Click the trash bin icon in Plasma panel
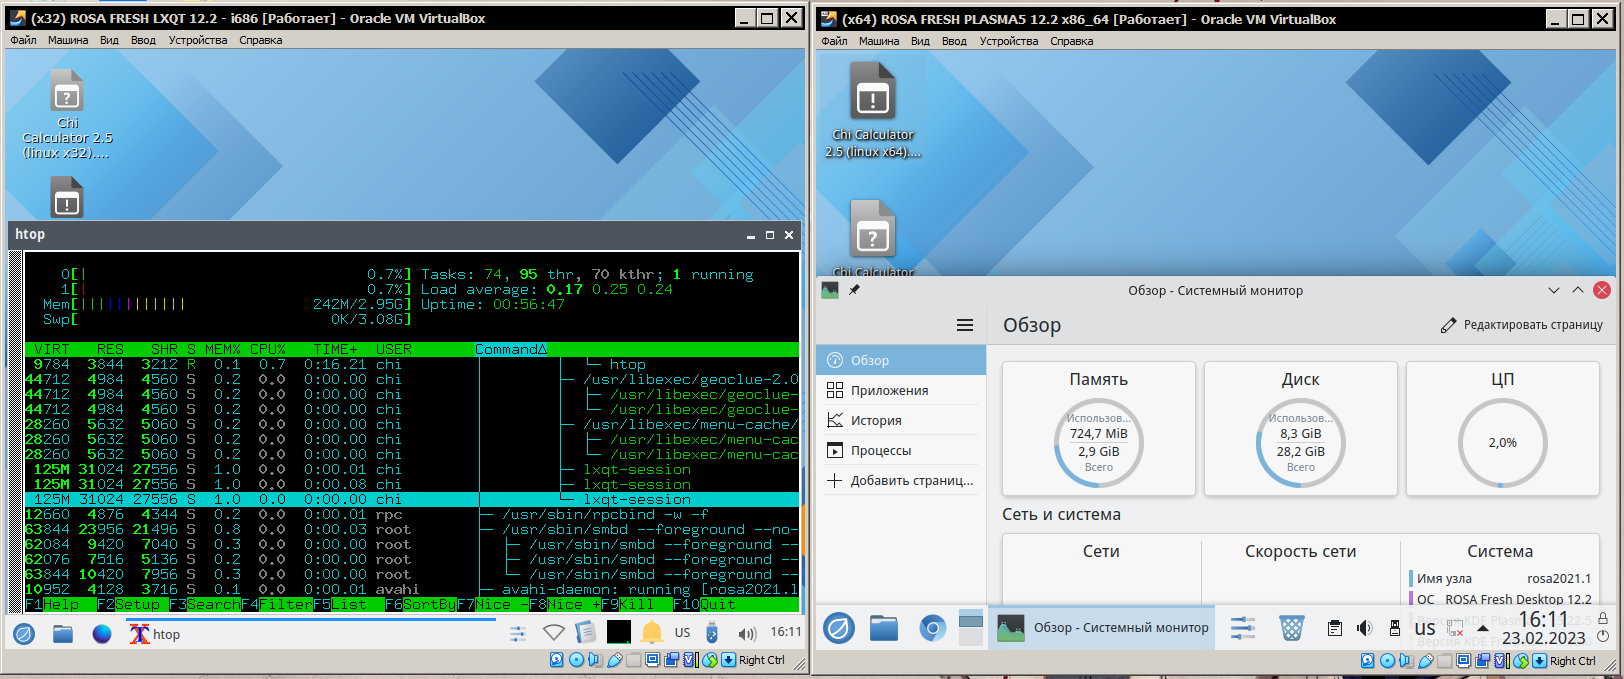Screen dimensions: 1624x679 pyautogui.click(x=1291, y=628)
